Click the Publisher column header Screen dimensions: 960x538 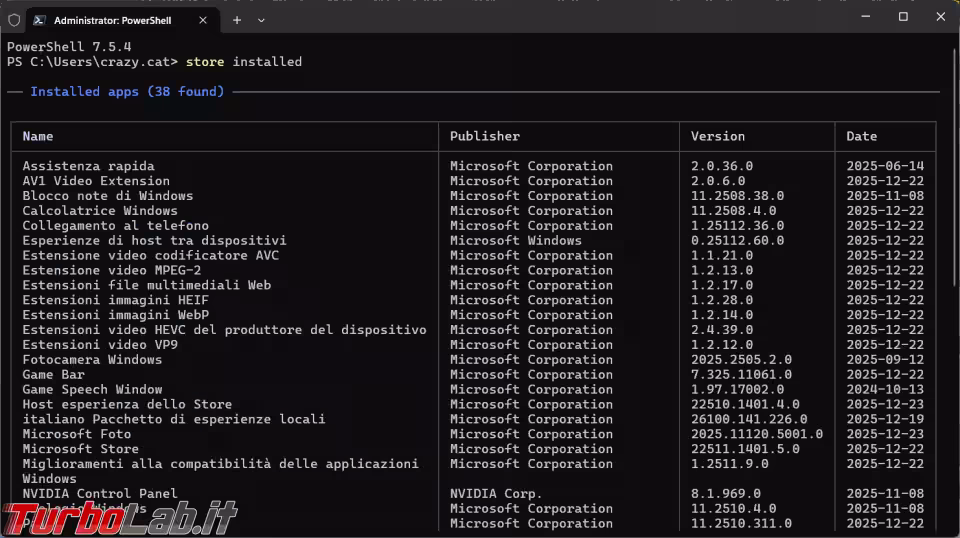click(x=485, y=136)
